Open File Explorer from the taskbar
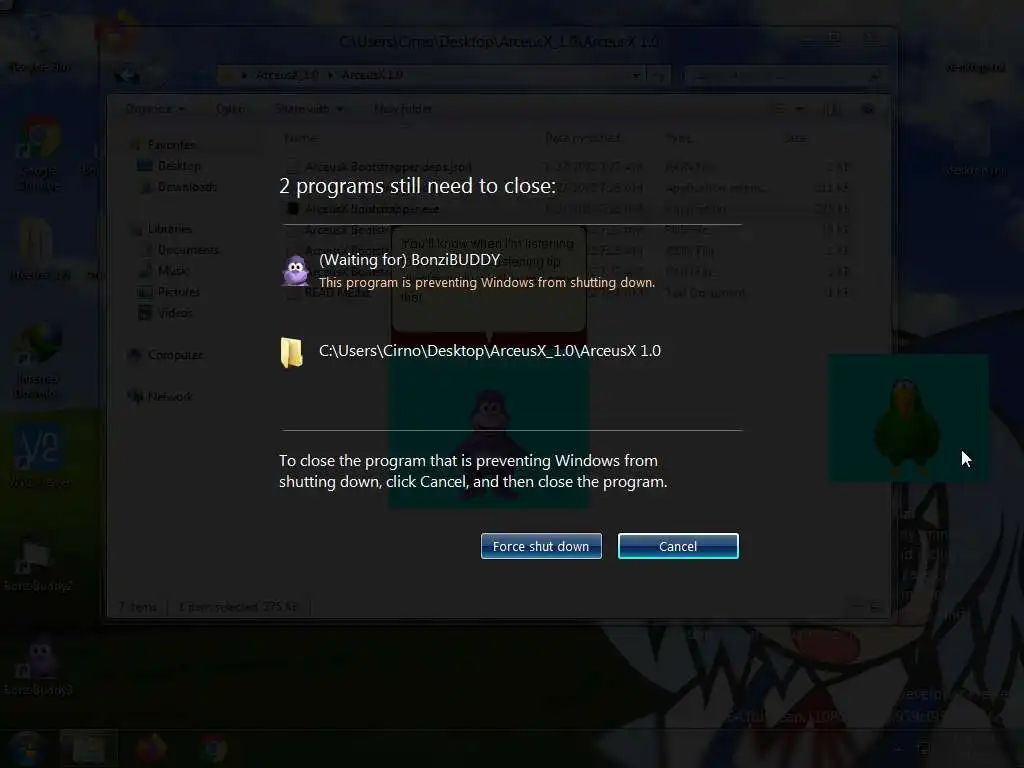 tap(89, 749)
